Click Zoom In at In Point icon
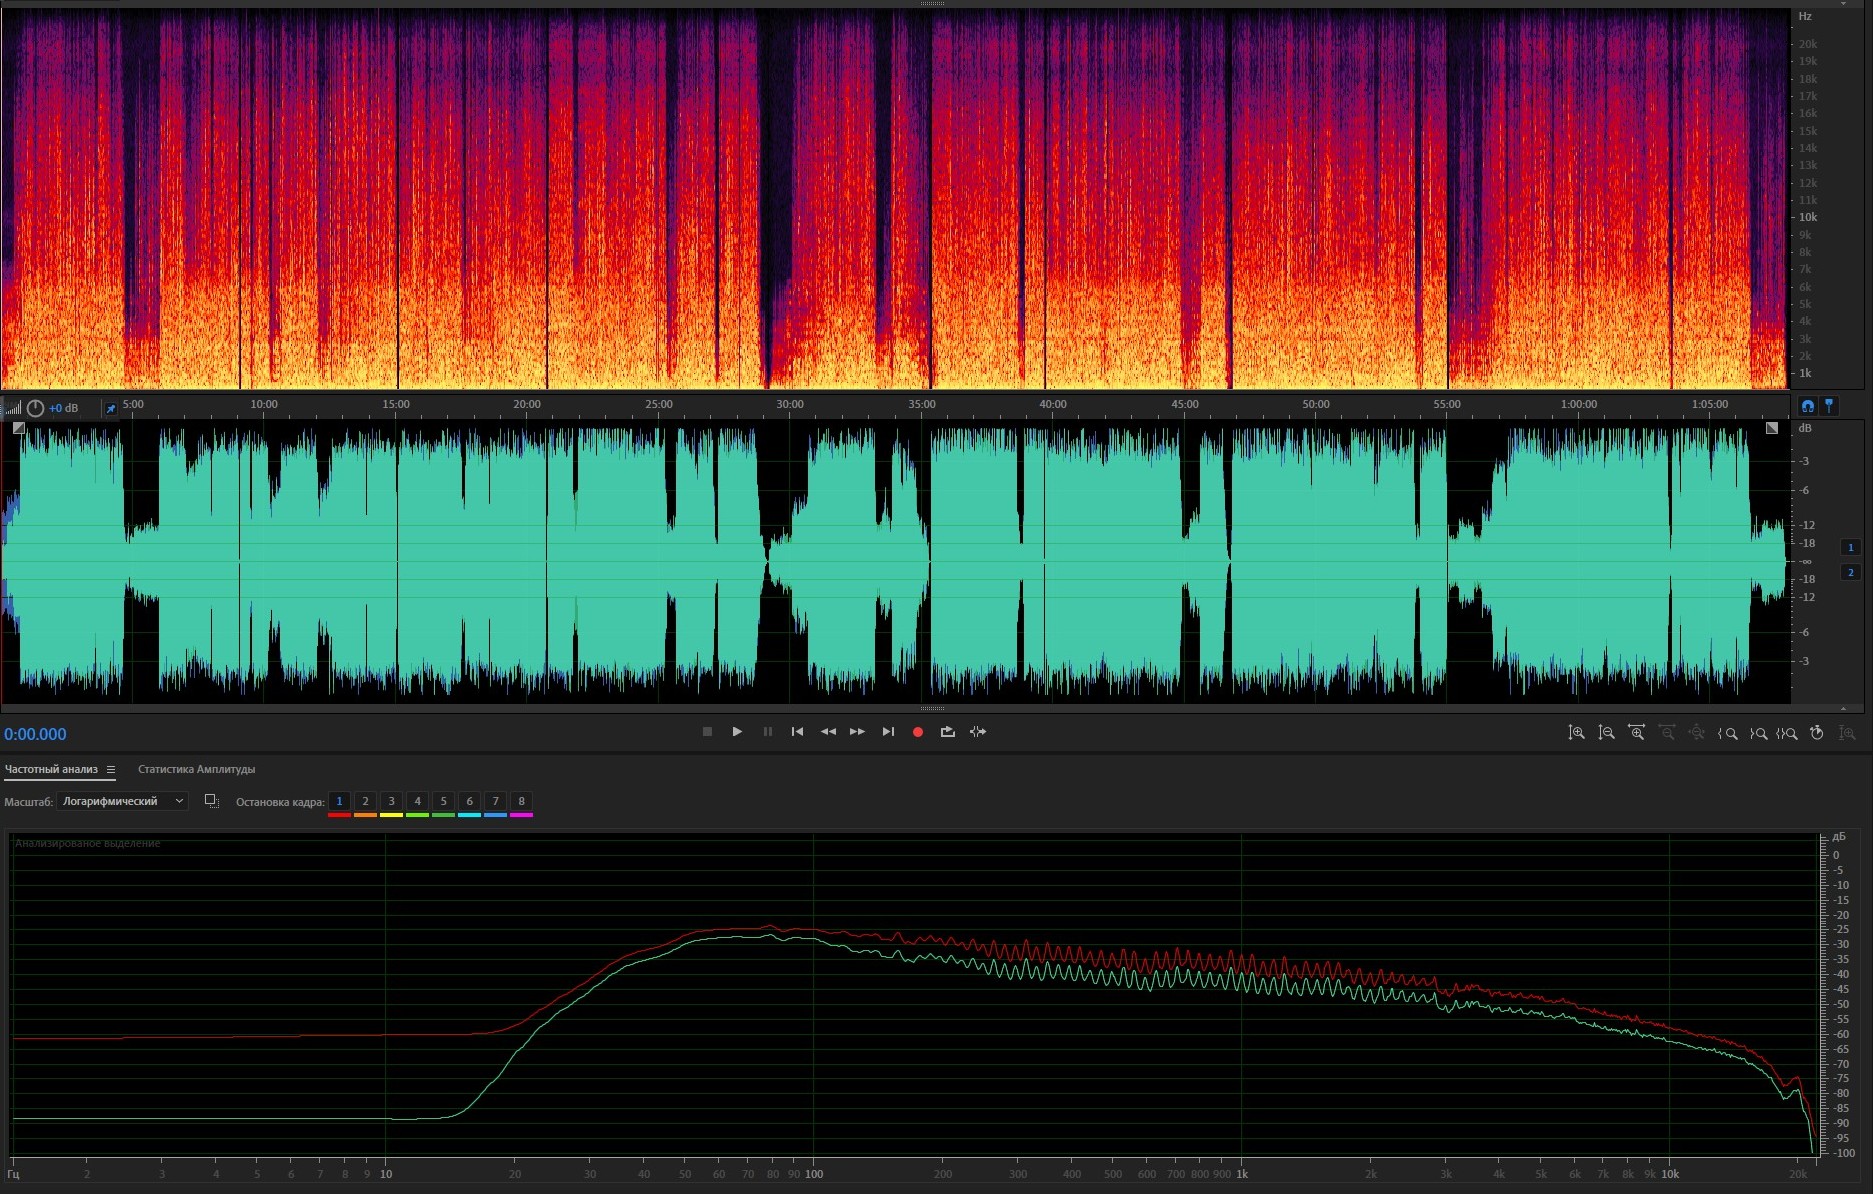 (1727, 733)
